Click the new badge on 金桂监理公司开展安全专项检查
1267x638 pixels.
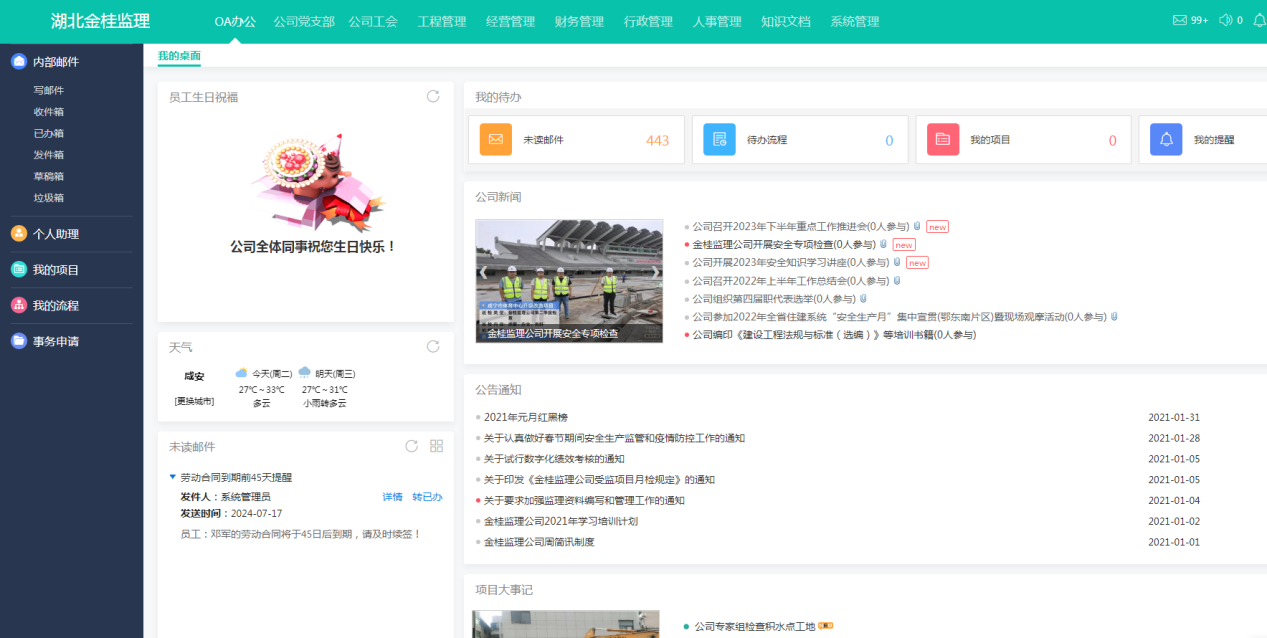[903, 245]
